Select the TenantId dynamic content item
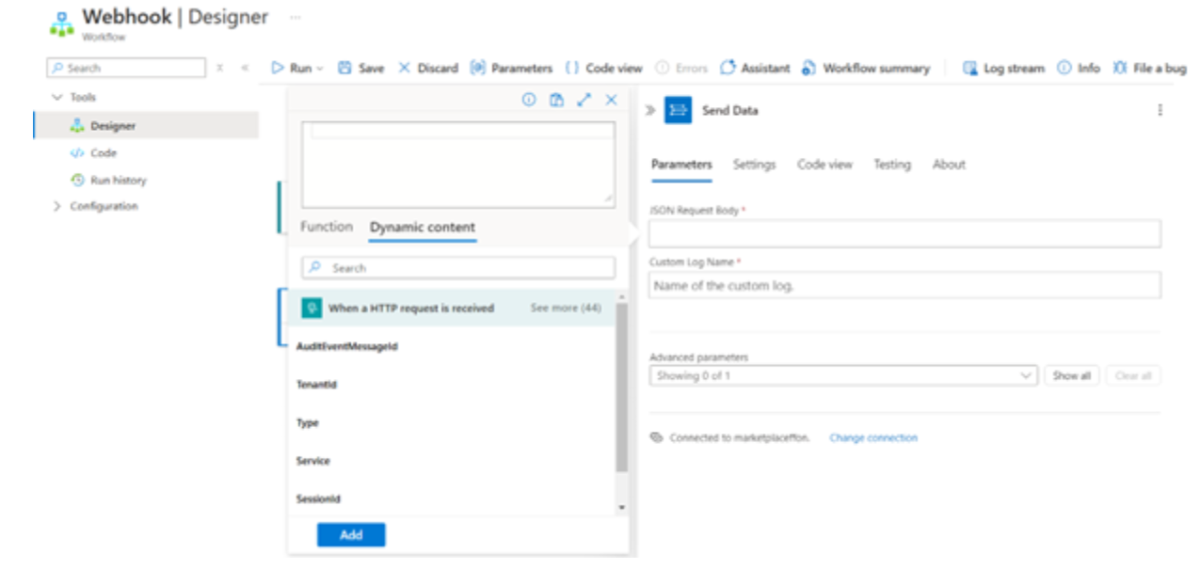1200x569 pixels. pos(316,385)
